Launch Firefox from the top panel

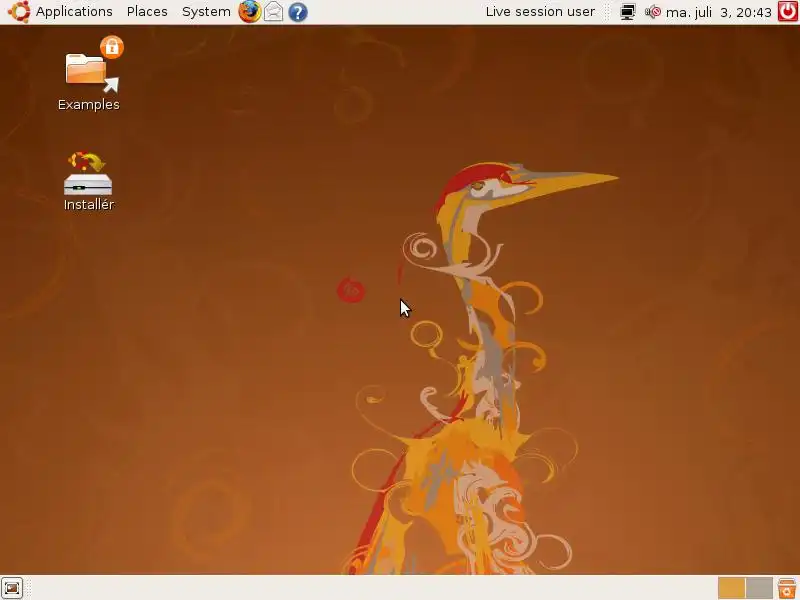[x=249, y=12]
